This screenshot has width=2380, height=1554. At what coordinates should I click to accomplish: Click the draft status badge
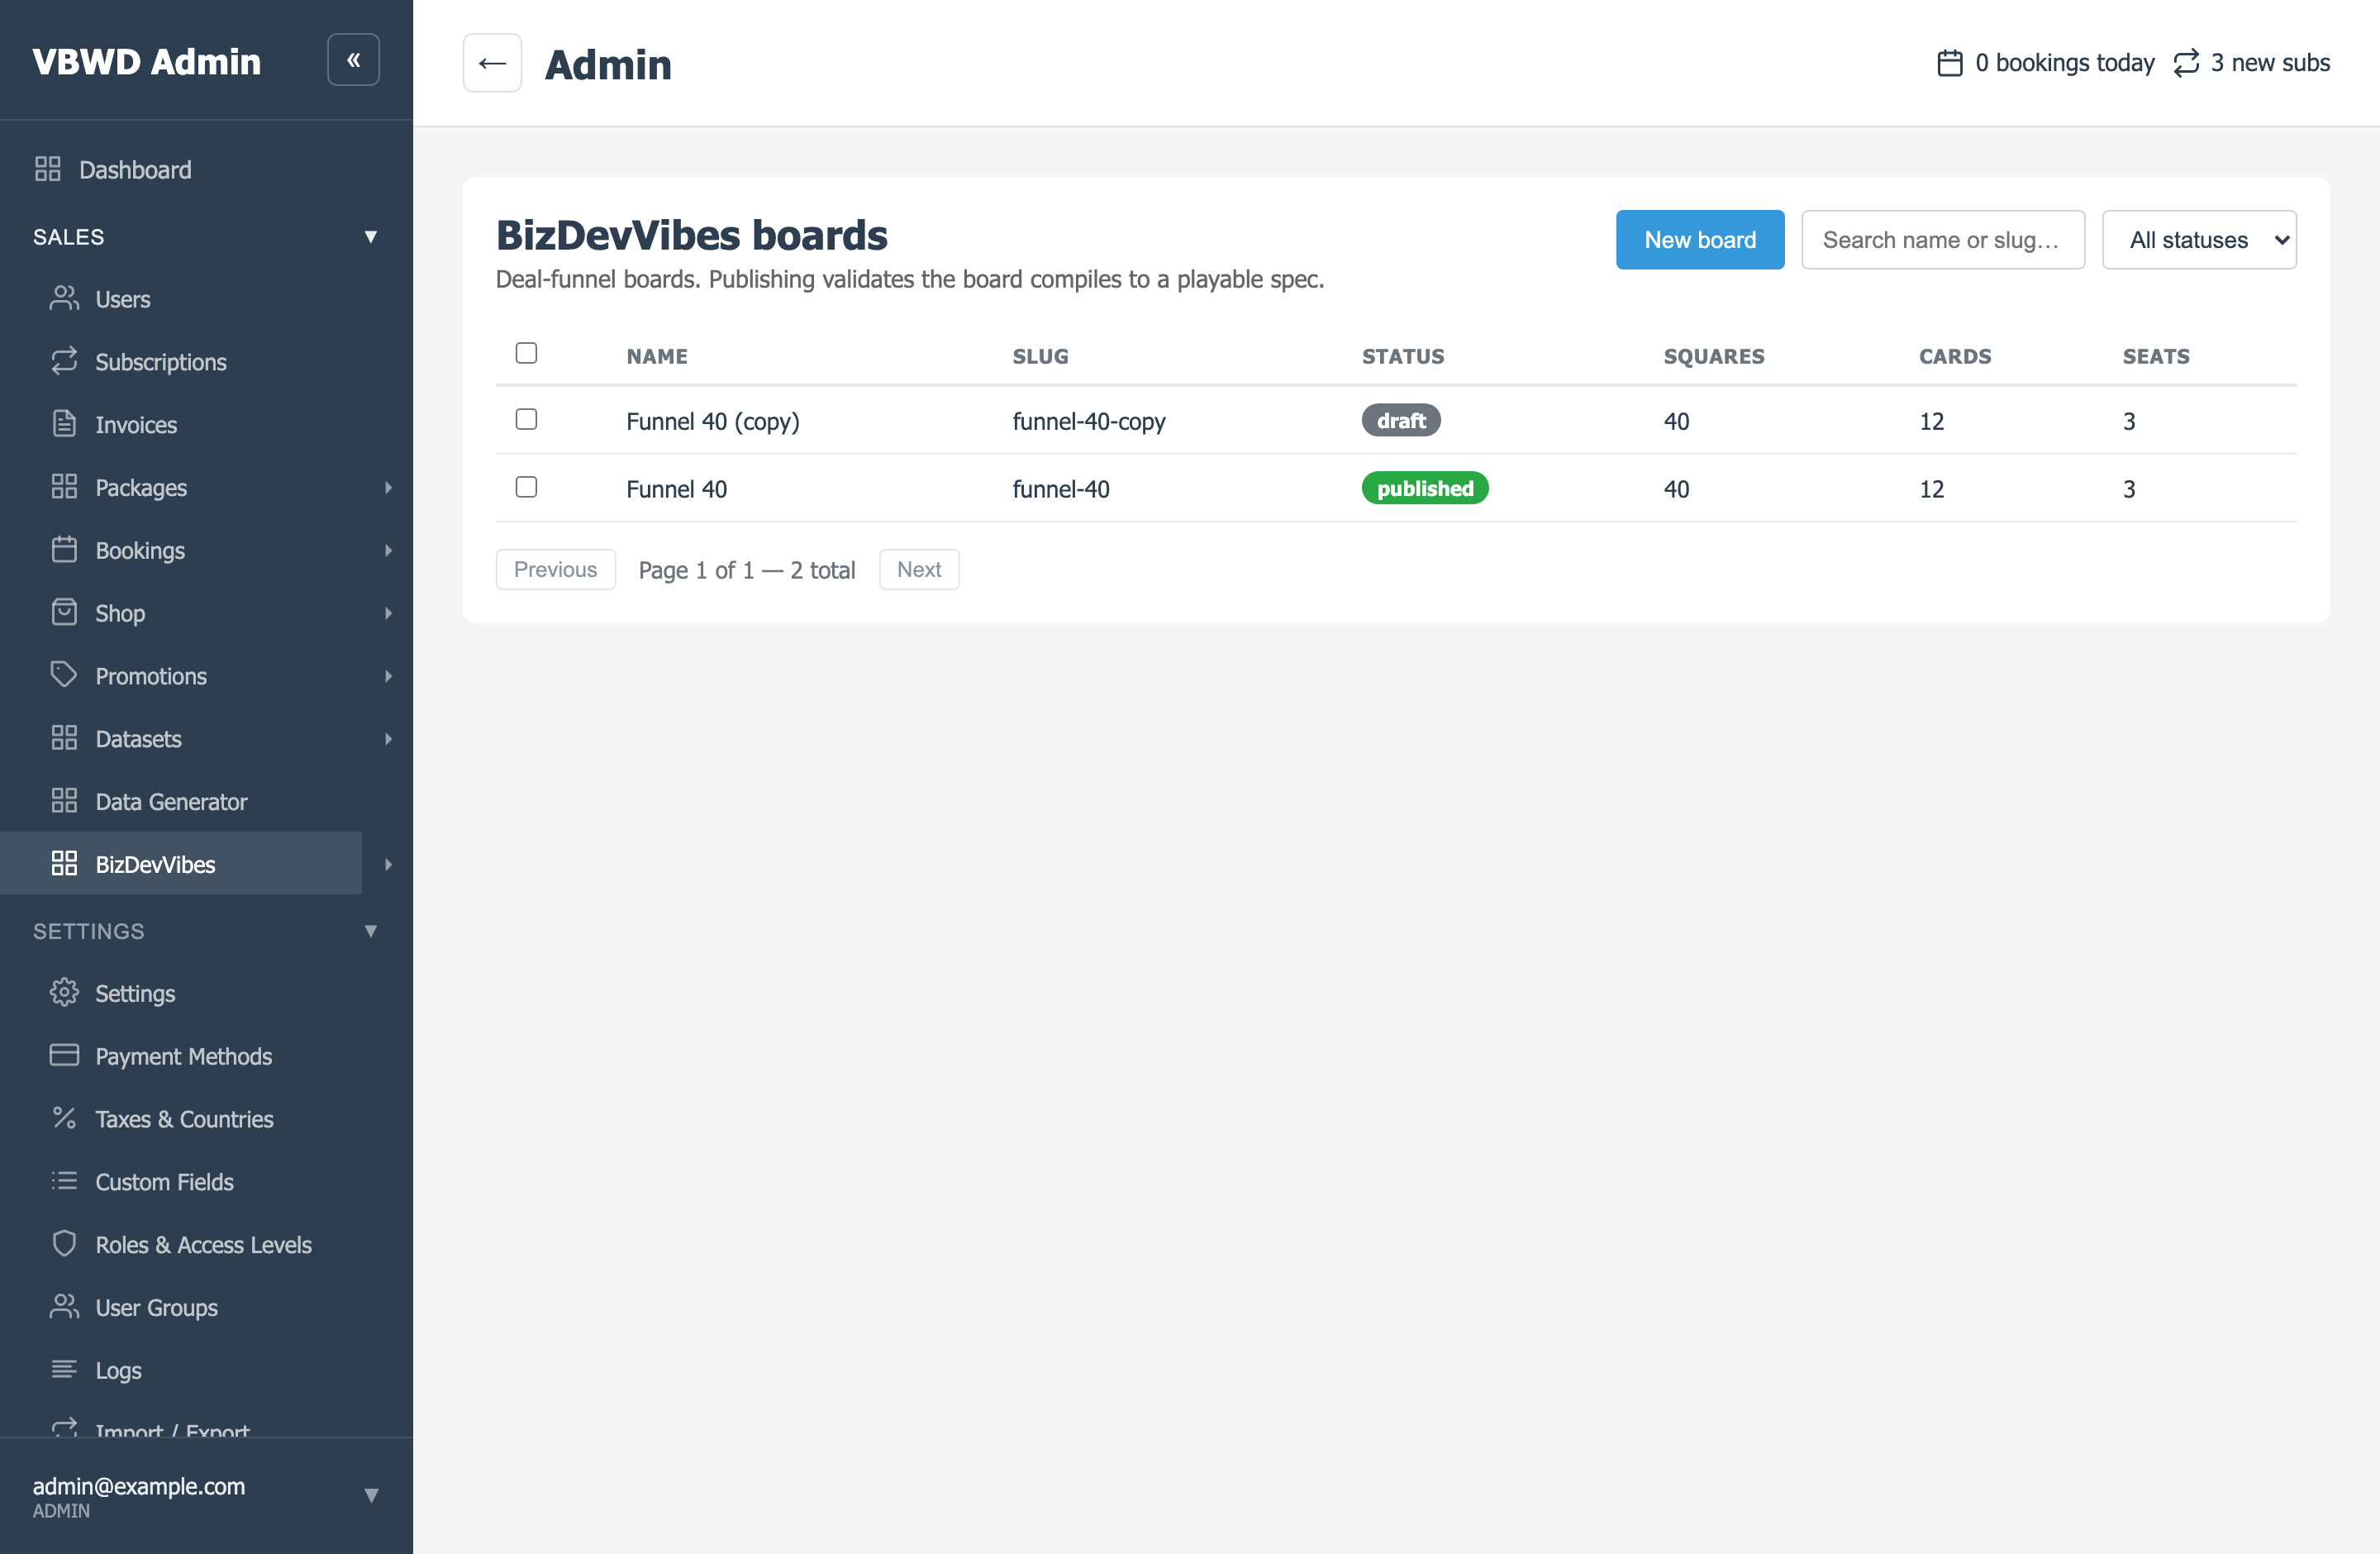(x=1401, y=421)
